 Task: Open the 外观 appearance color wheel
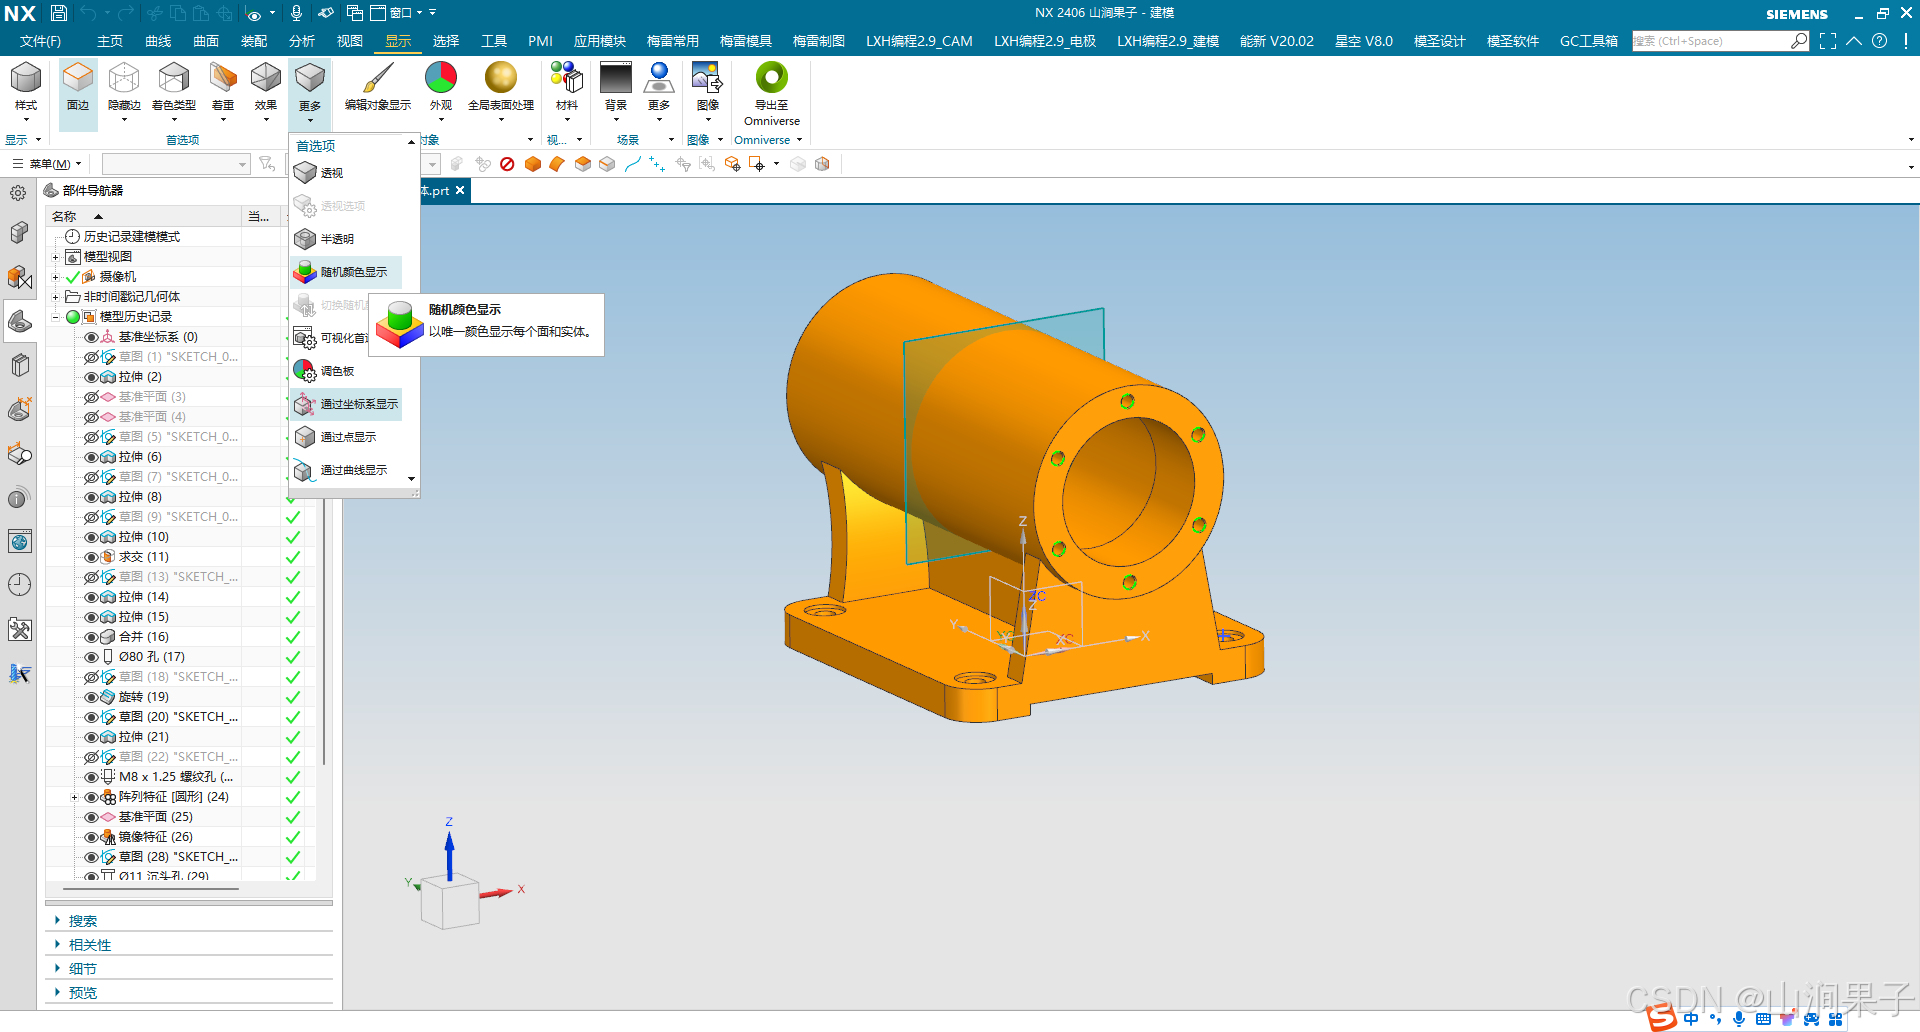click(x=441, y=92)
